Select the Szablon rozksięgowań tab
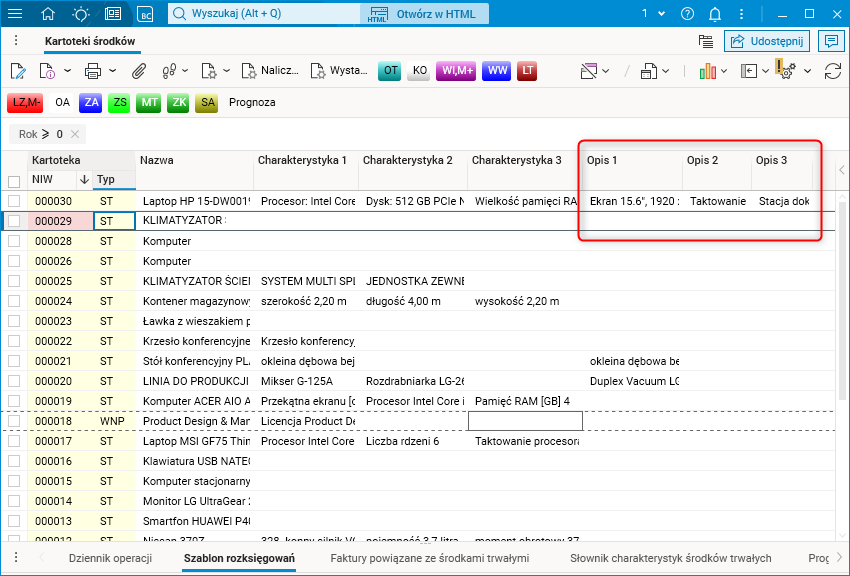Image resolution: width=850 pixels, height=576 pixels. 239,558
